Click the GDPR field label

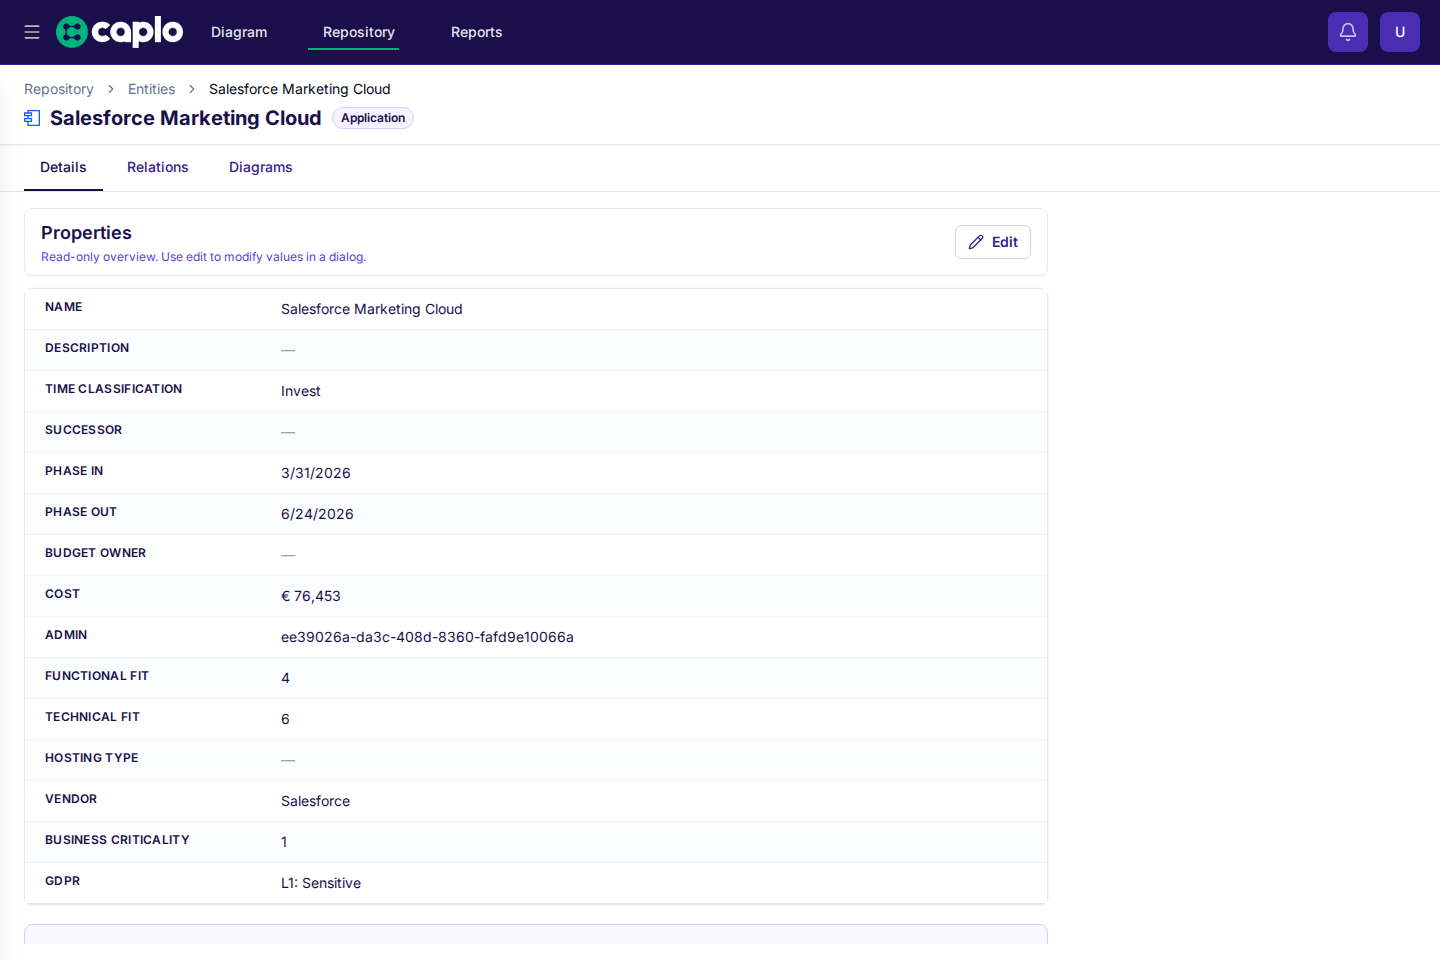[63, 881]
